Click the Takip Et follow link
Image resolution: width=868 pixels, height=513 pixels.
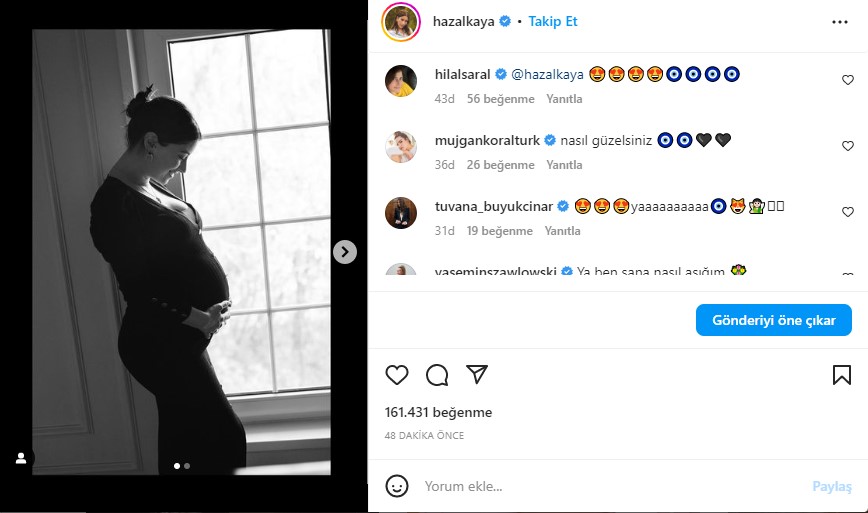coord(553,21)
